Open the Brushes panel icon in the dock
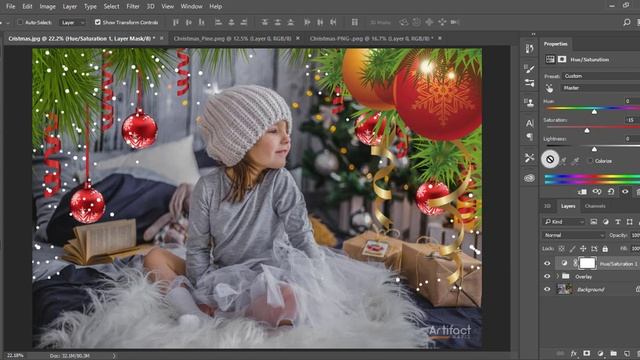 (529, 68)
